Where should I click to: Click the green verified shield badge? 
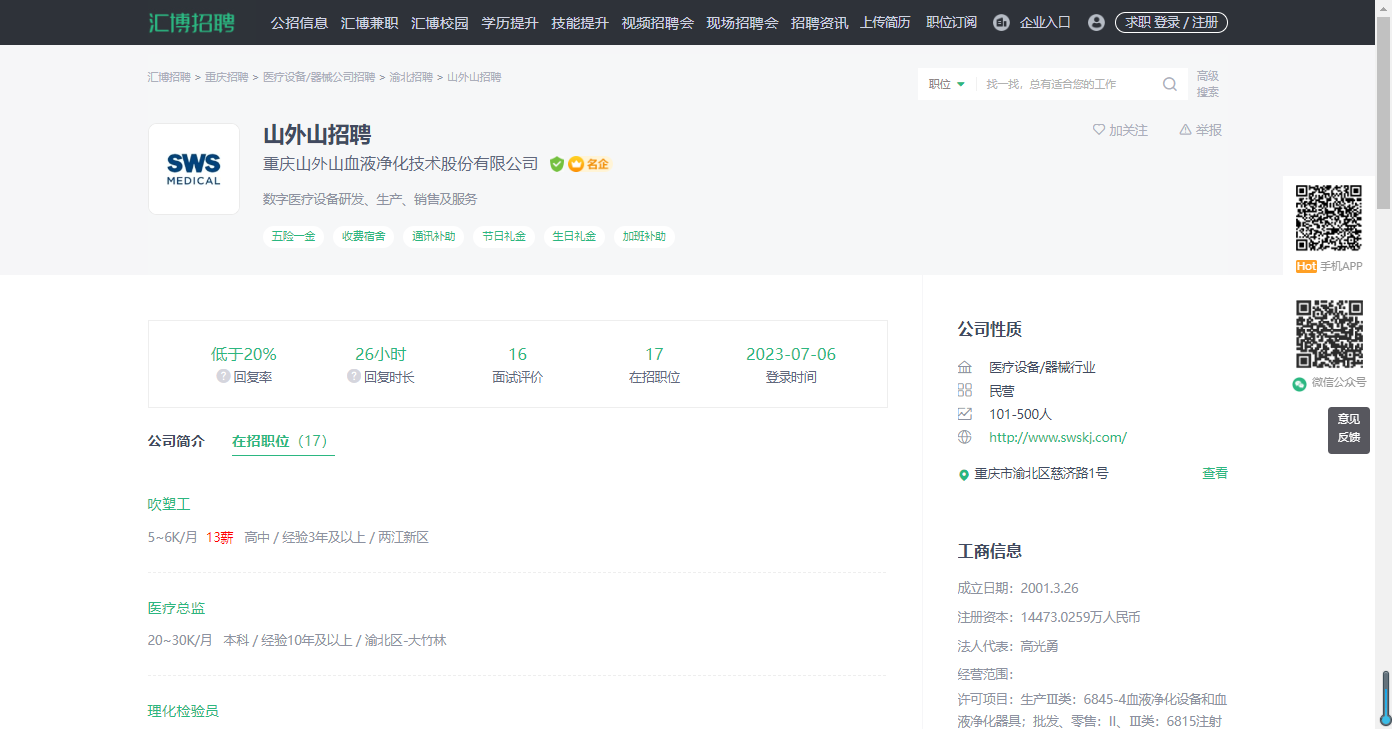point(557,164)
